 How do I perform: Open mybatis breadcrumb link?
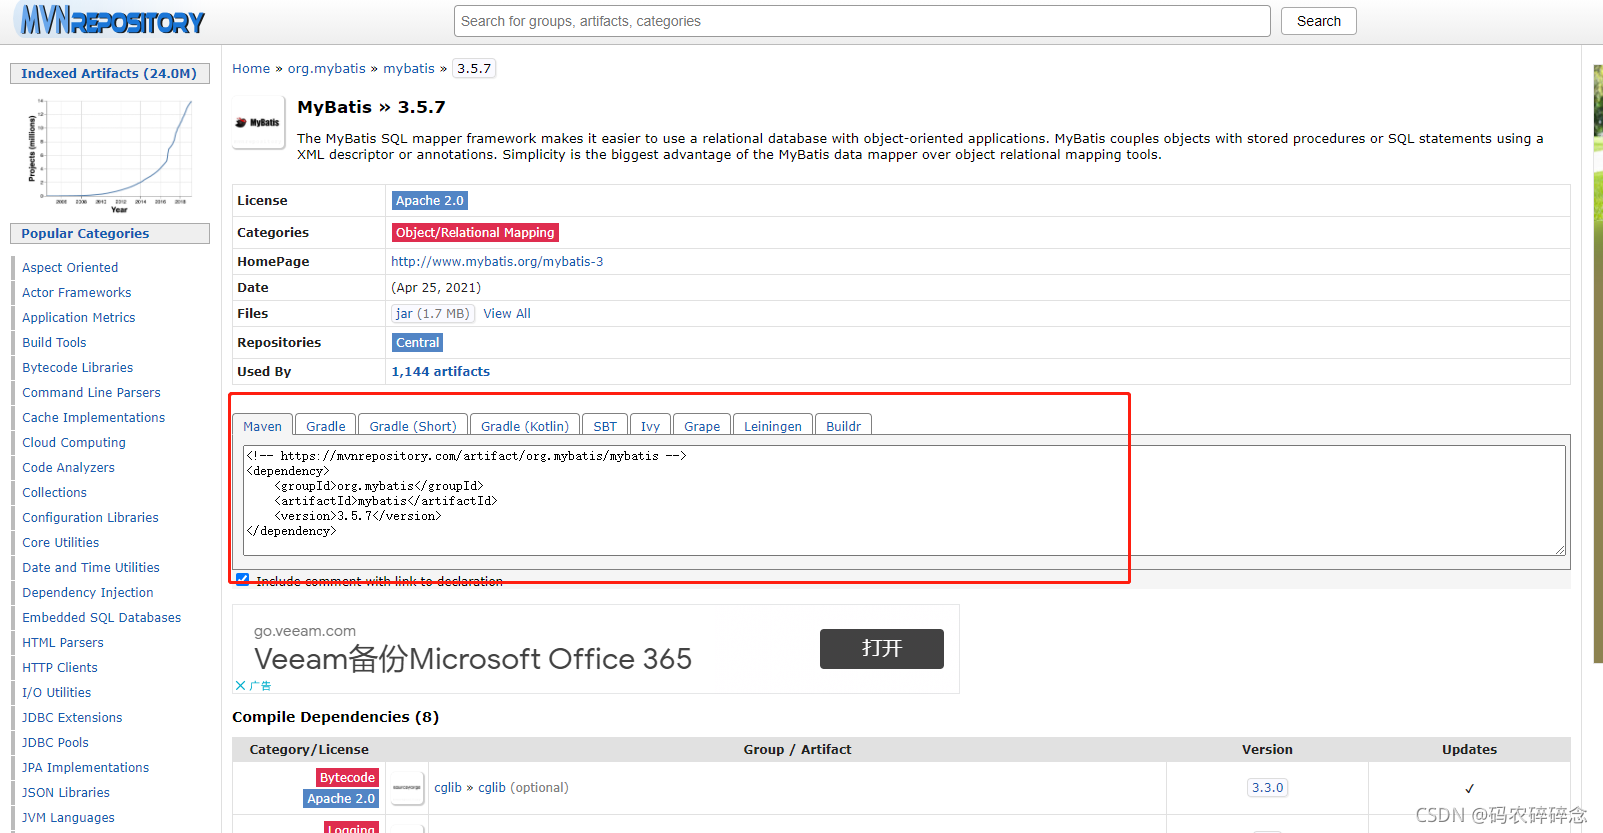pos(409,68)
